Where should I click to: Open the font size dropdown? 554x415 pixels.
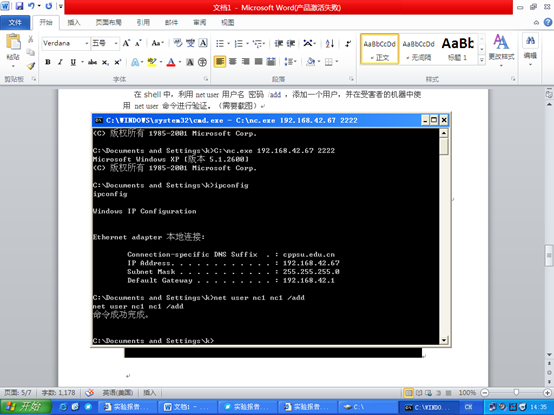click(x=116, y=43)
